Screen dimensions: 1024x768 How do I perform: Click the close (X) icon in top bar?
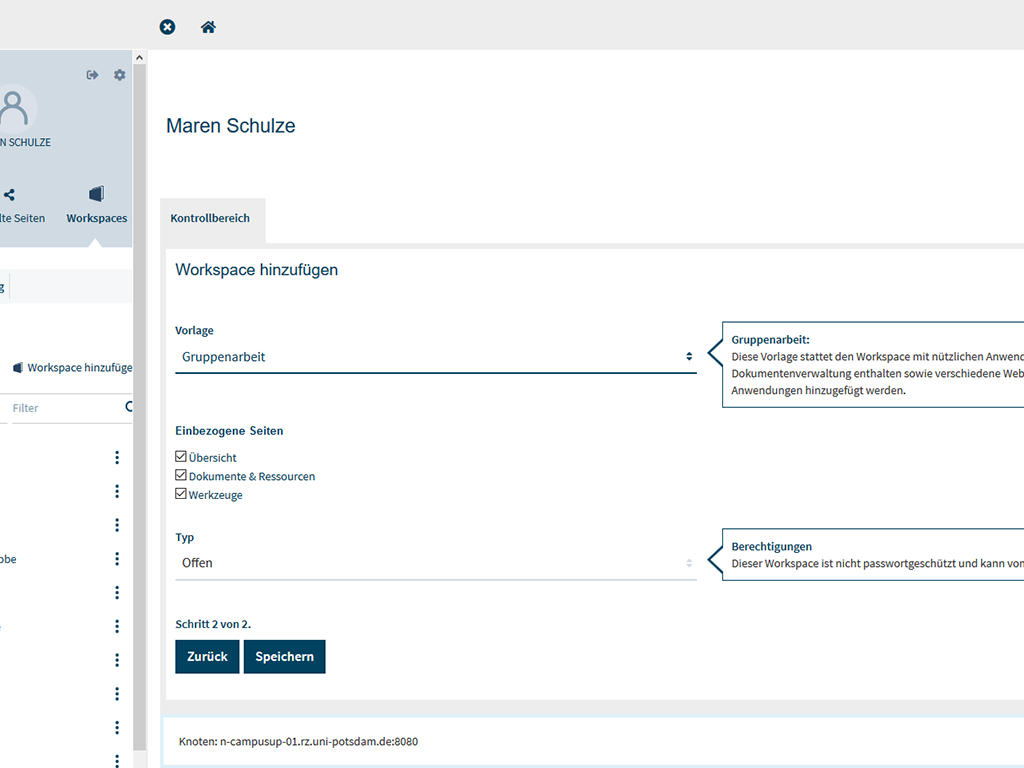coord(168,27)
